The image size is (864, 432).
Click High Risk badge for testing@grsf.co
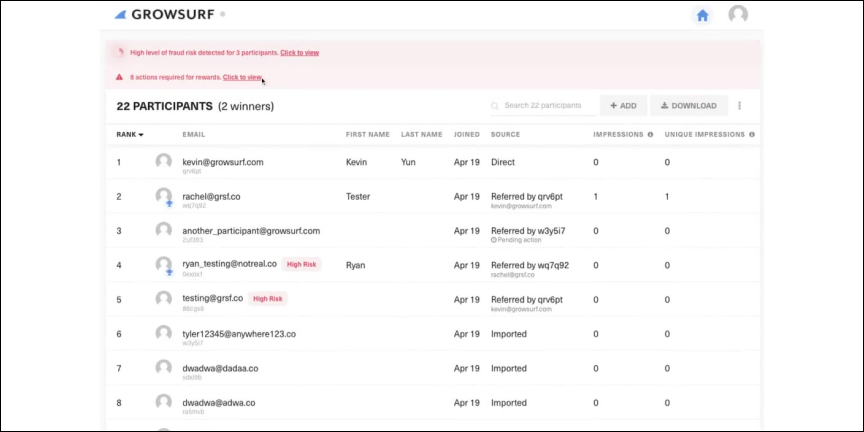[268, 299]
